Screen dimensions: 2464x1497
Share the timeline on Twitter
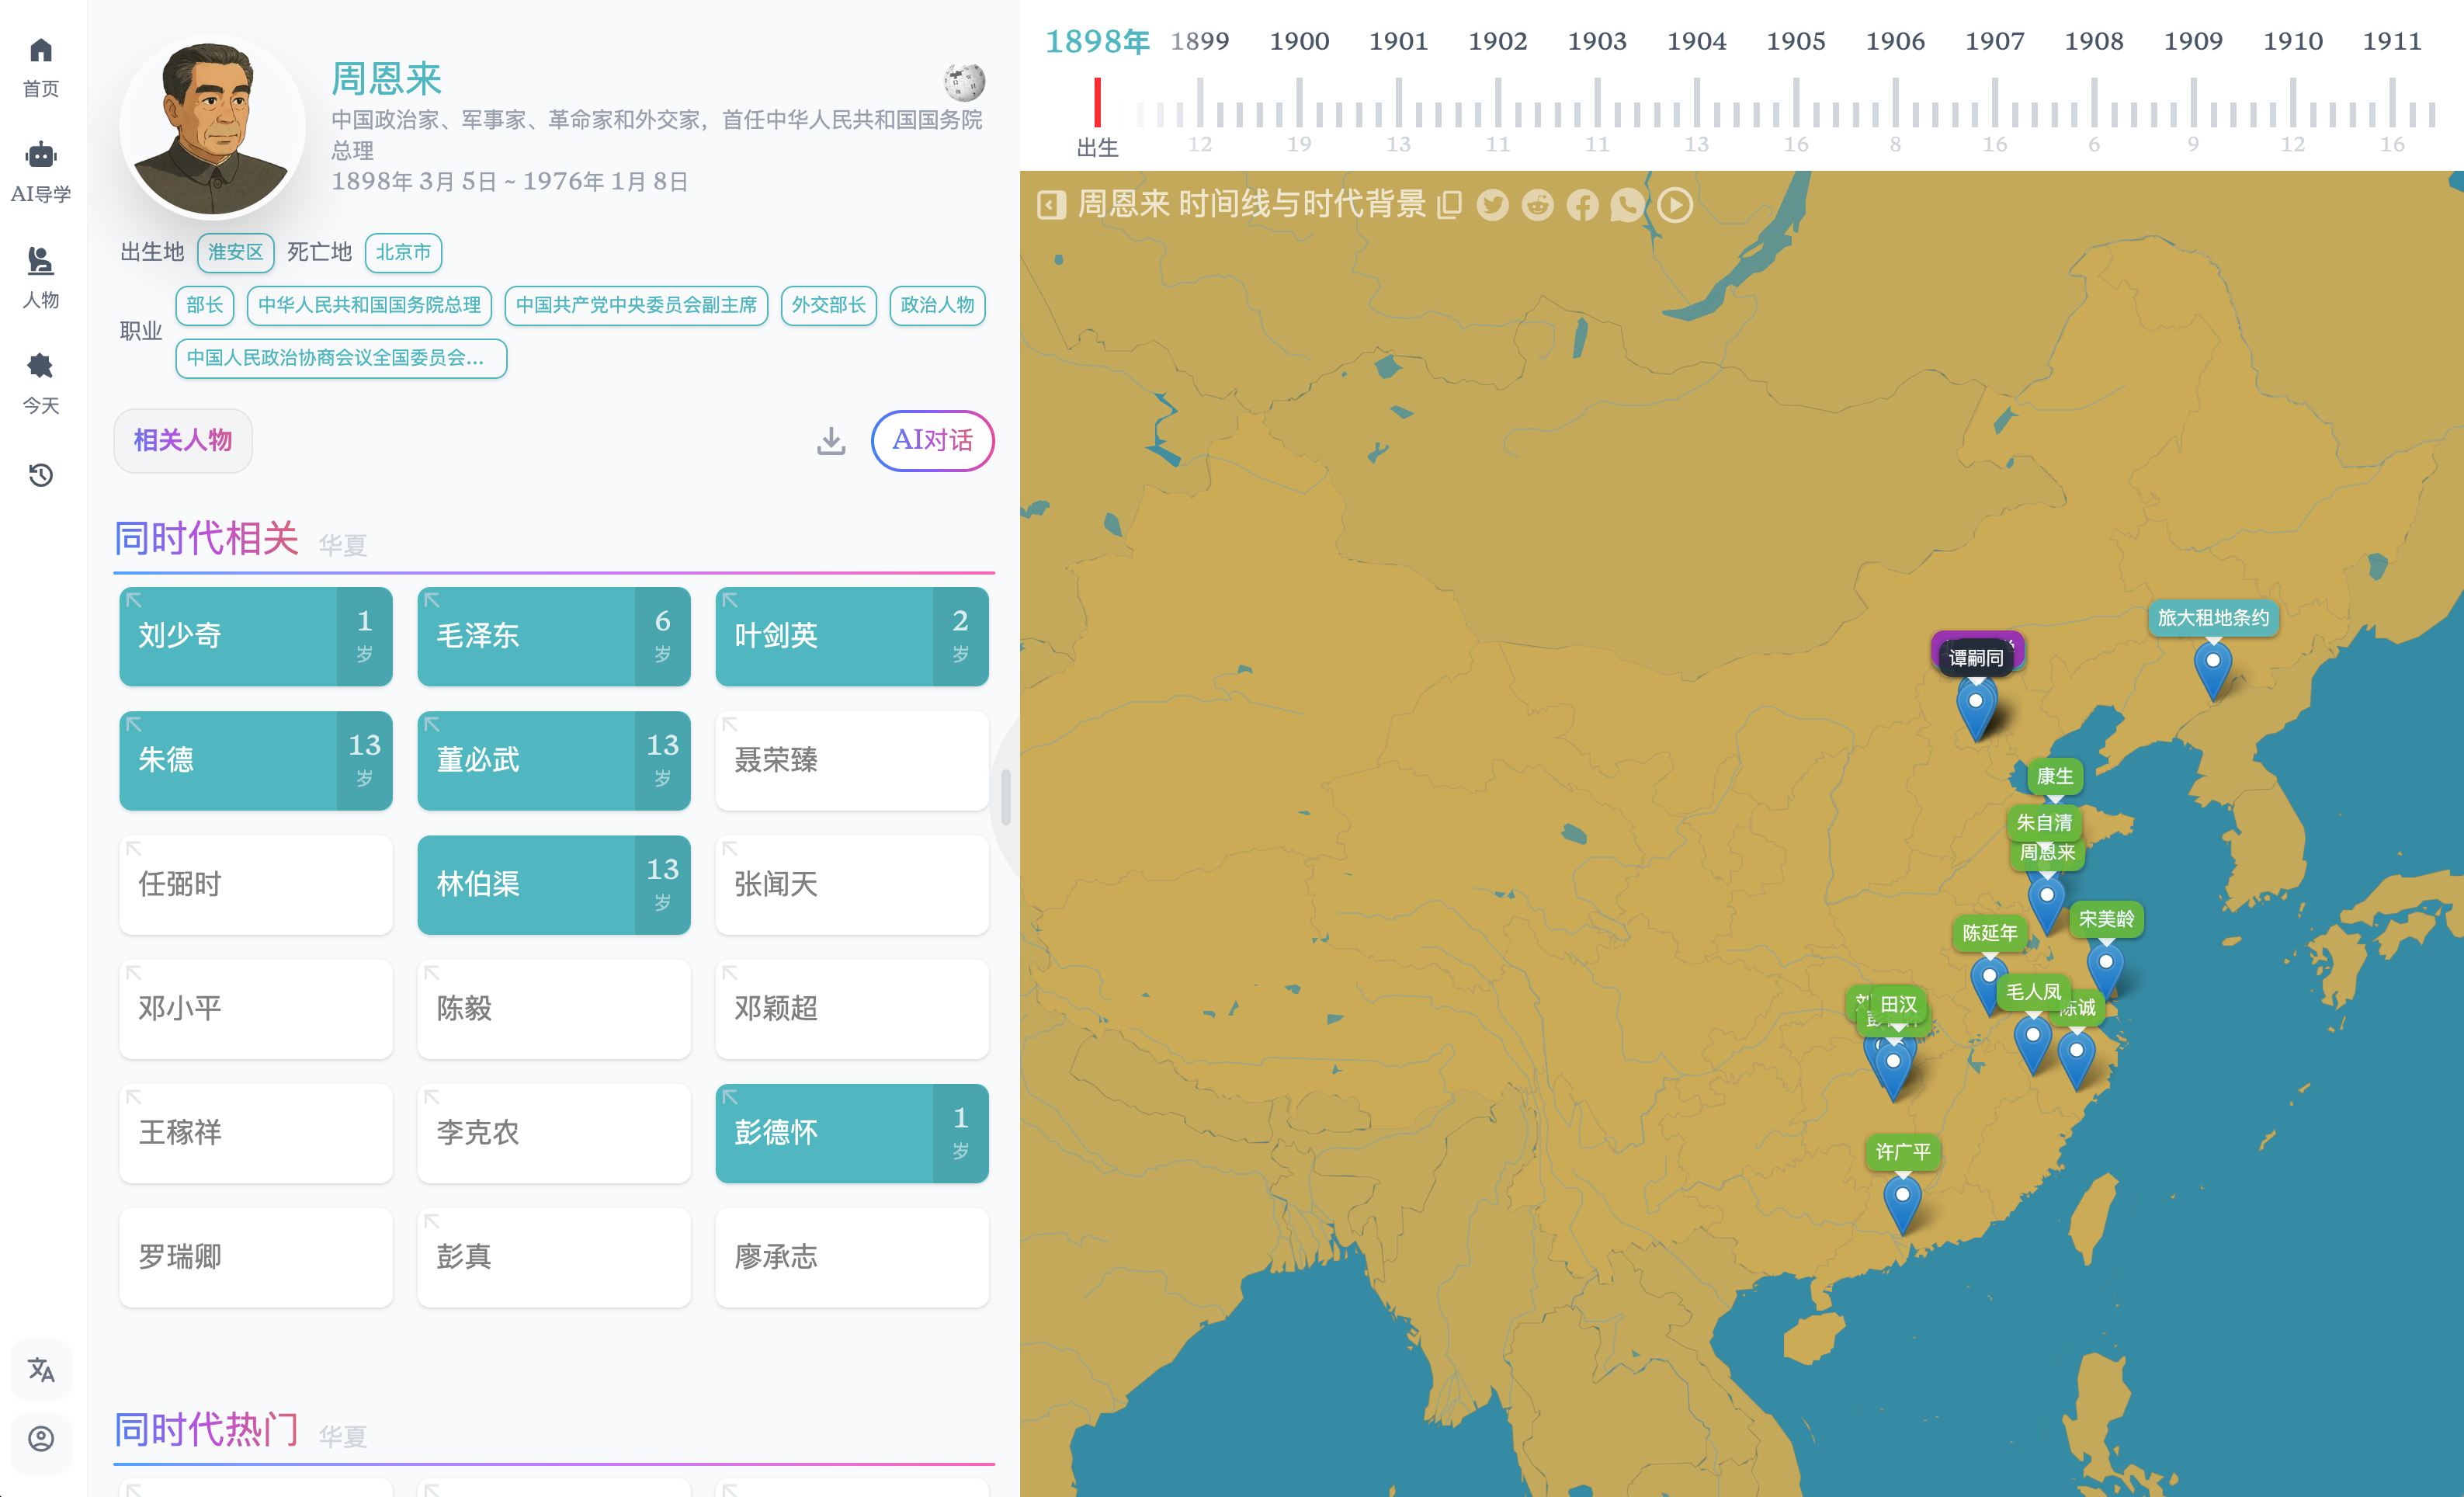[x=1492, y=205]
